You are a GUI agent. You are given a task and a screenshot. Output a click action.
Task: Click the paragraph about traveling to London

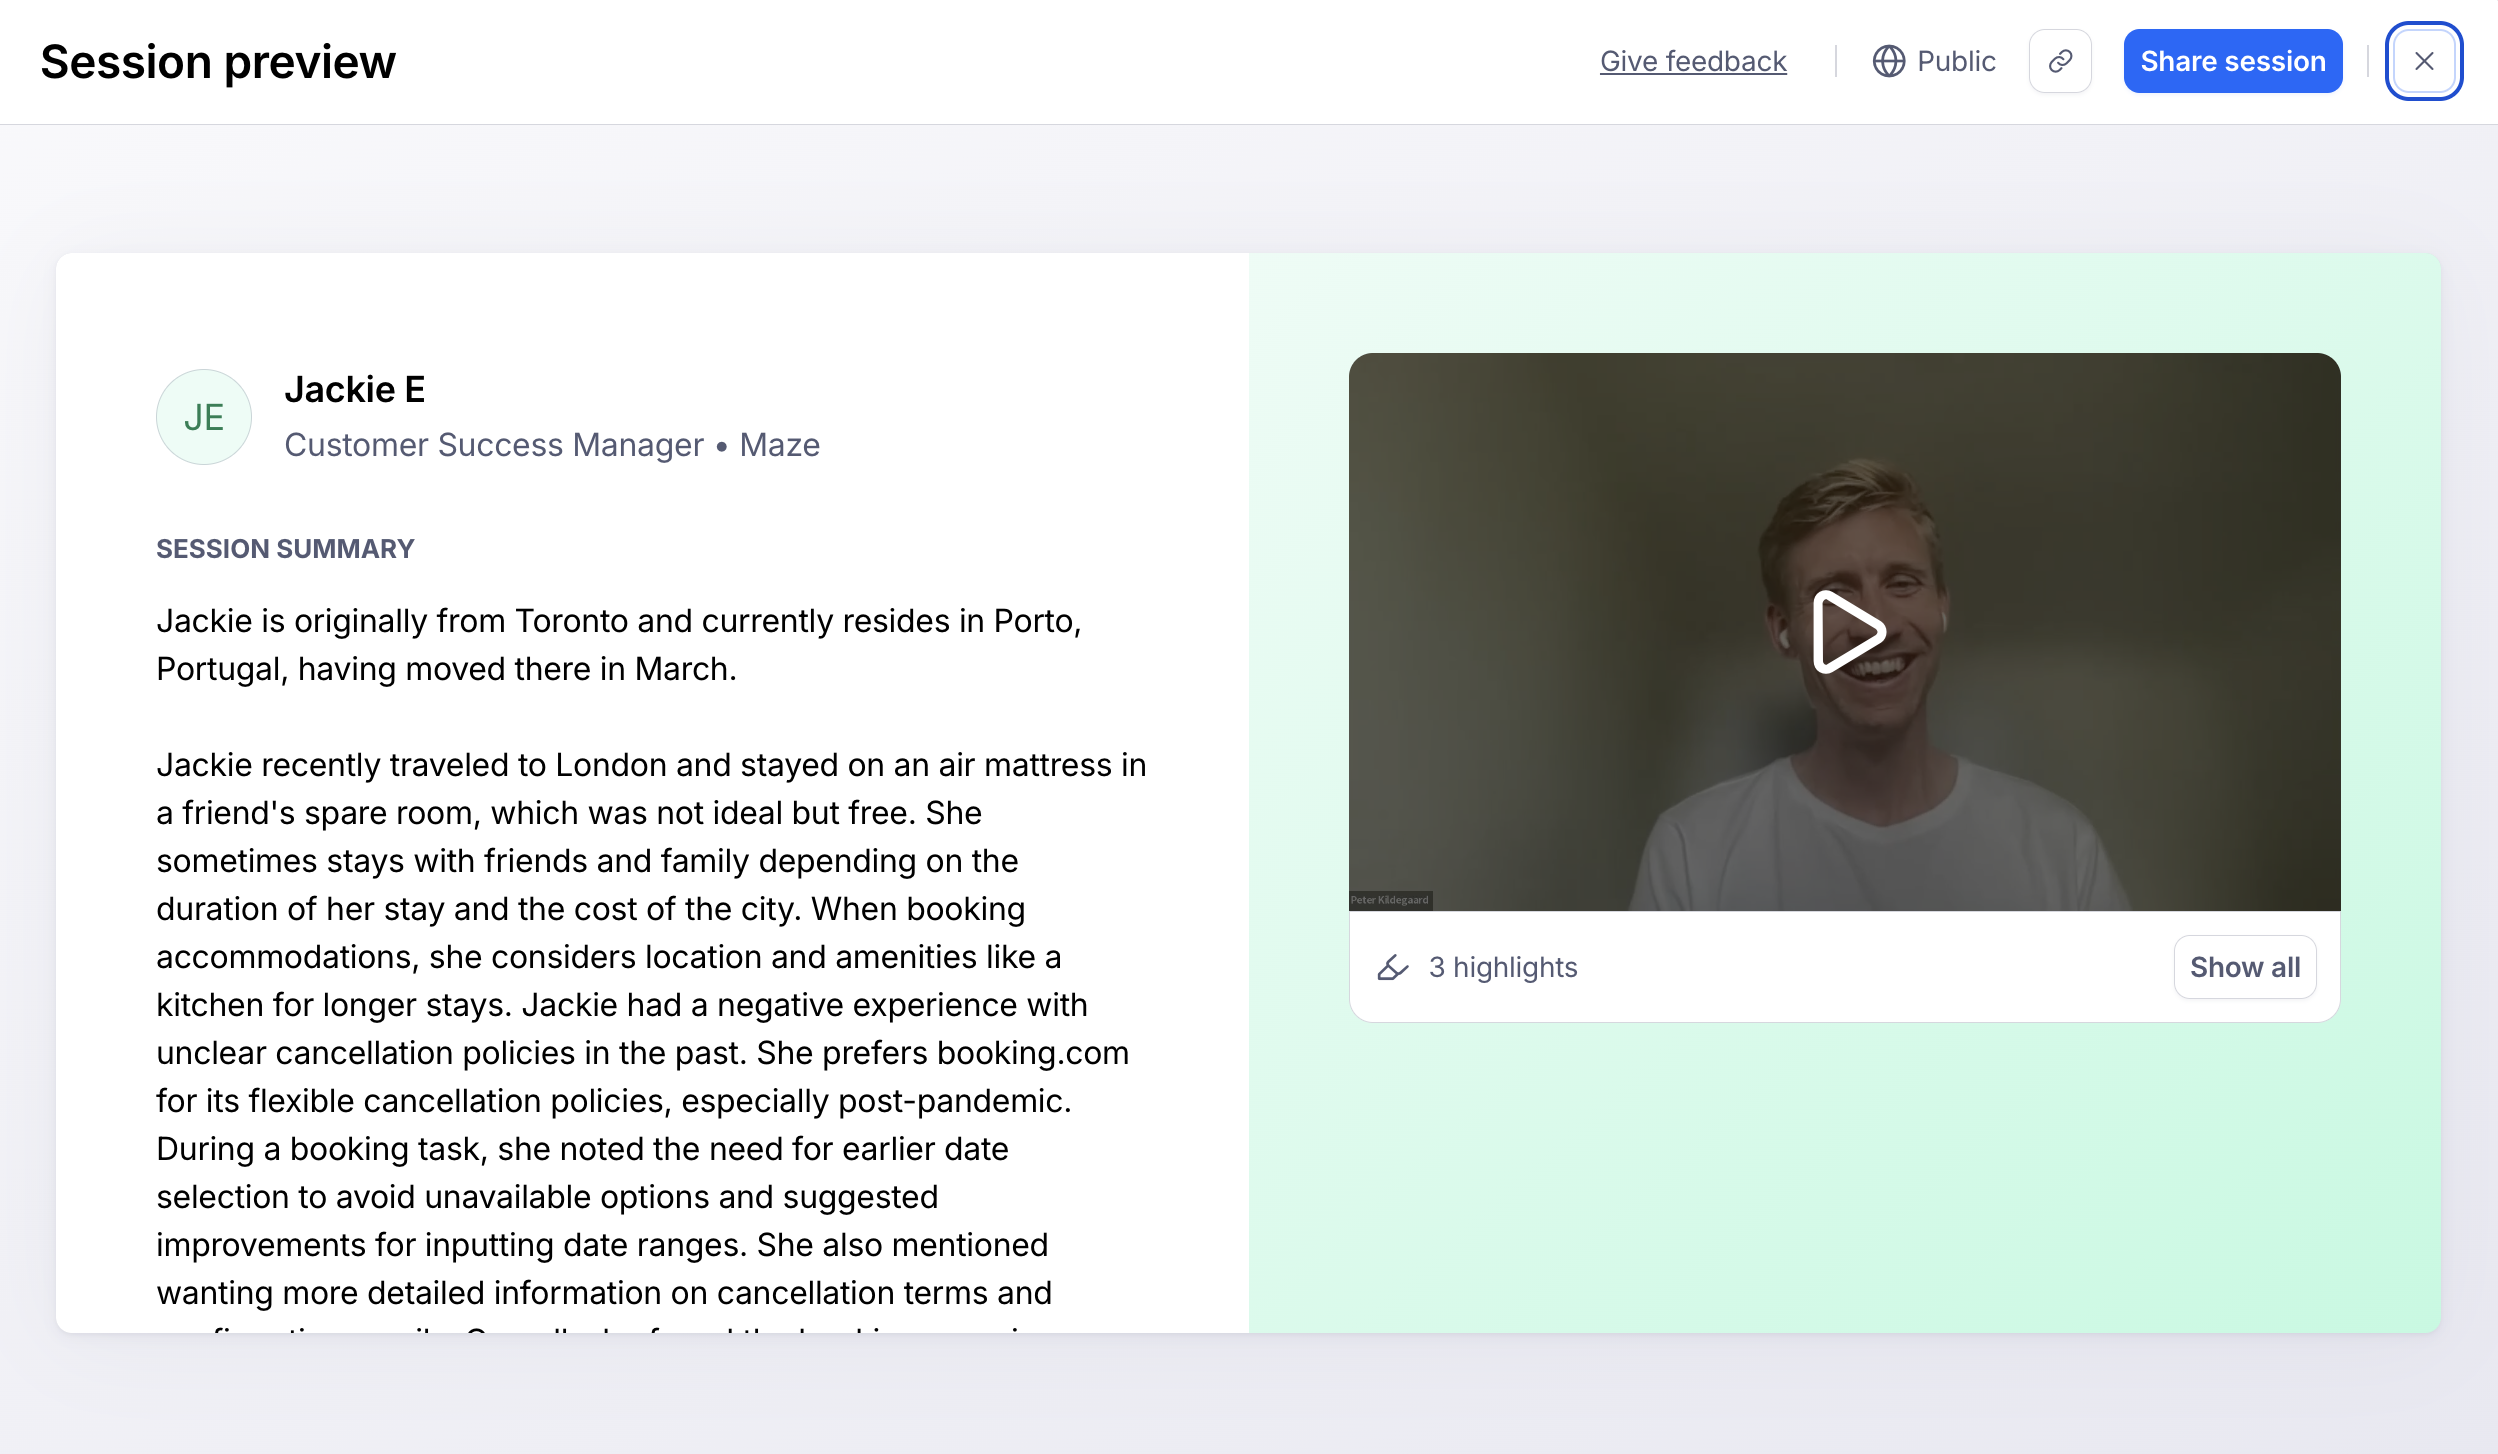pos(650,1005)
